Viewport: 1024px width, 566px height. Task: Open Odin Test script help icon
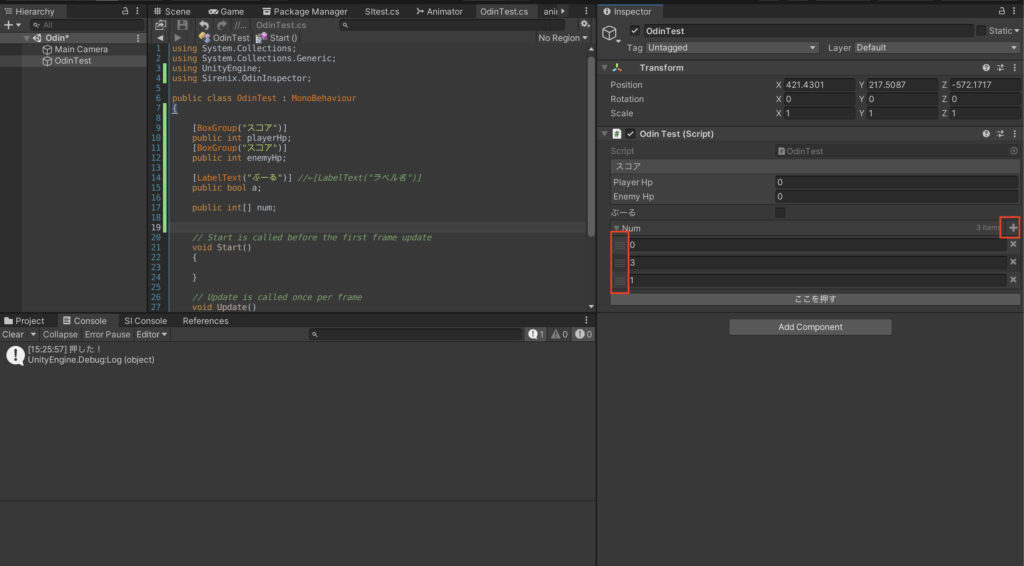[986, 133]
